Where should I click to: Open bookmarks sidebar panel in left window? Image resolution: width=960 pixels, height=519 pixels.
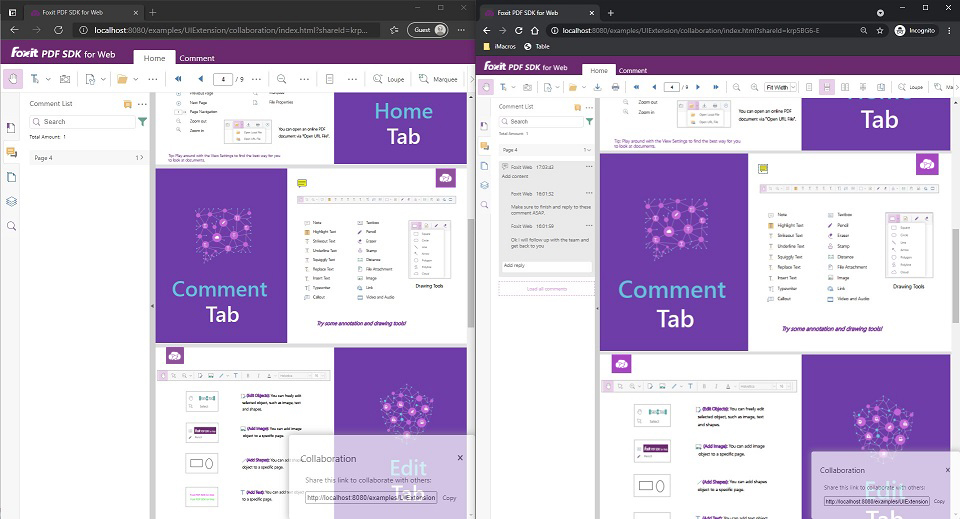click(x=11, y=128)
